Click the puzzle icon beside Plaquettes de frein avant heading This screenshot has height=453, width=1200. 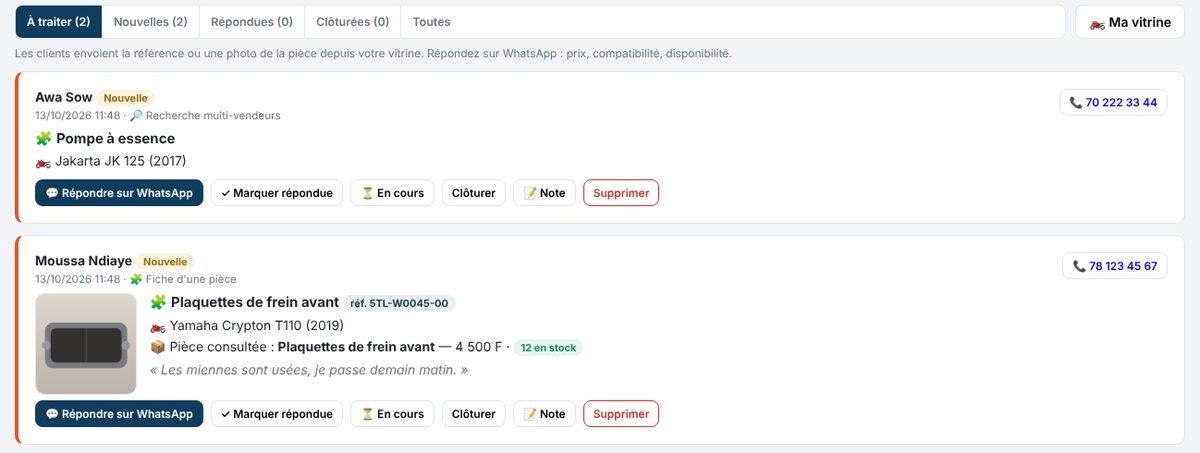click(158, 302)
